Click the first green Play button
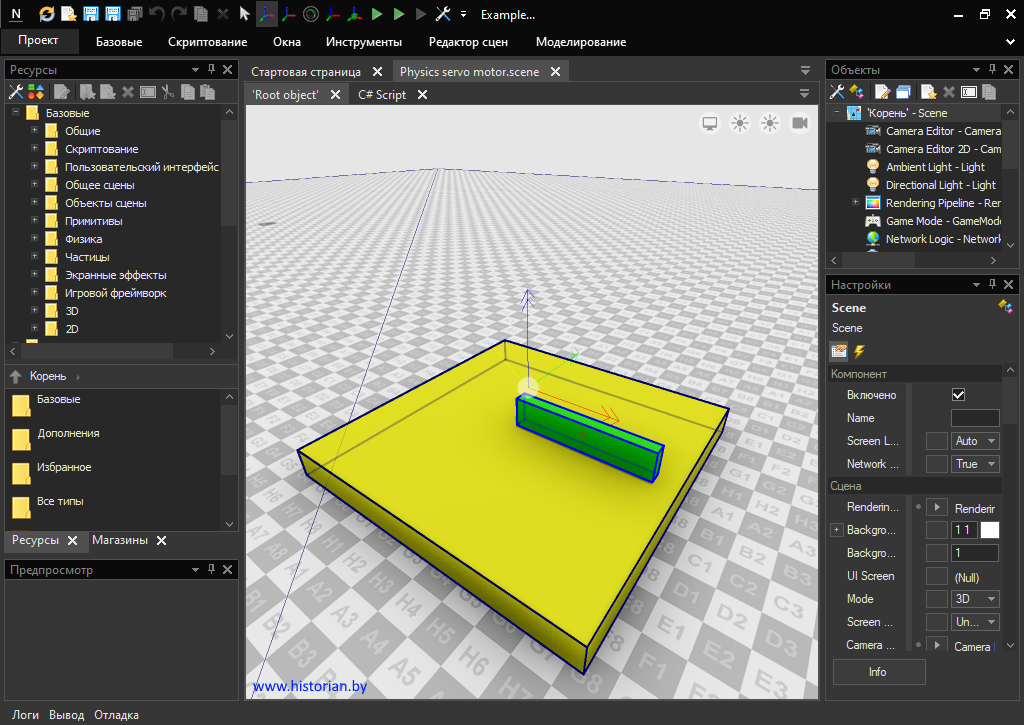This screenshot has height=725, width=1024. (377, 14)
